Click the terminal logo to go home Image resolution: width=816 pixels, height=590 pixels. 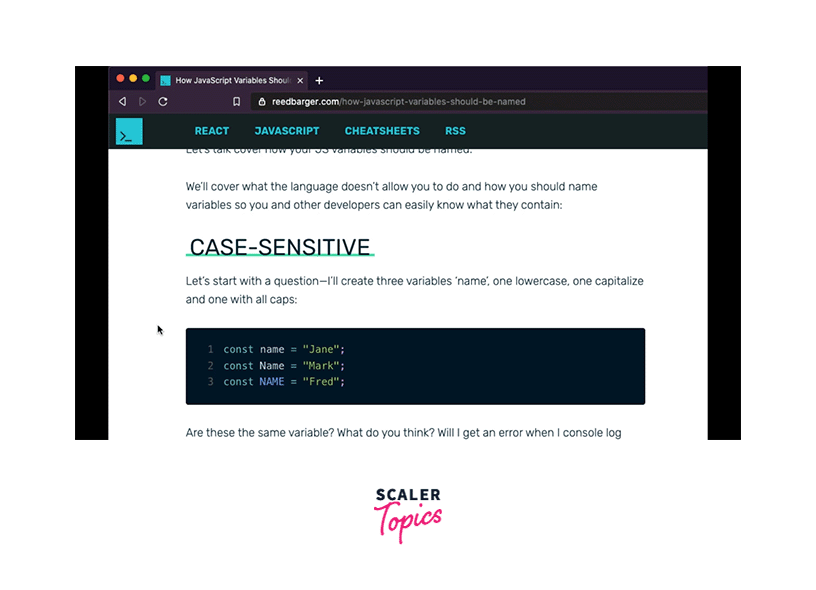point(129,131)
